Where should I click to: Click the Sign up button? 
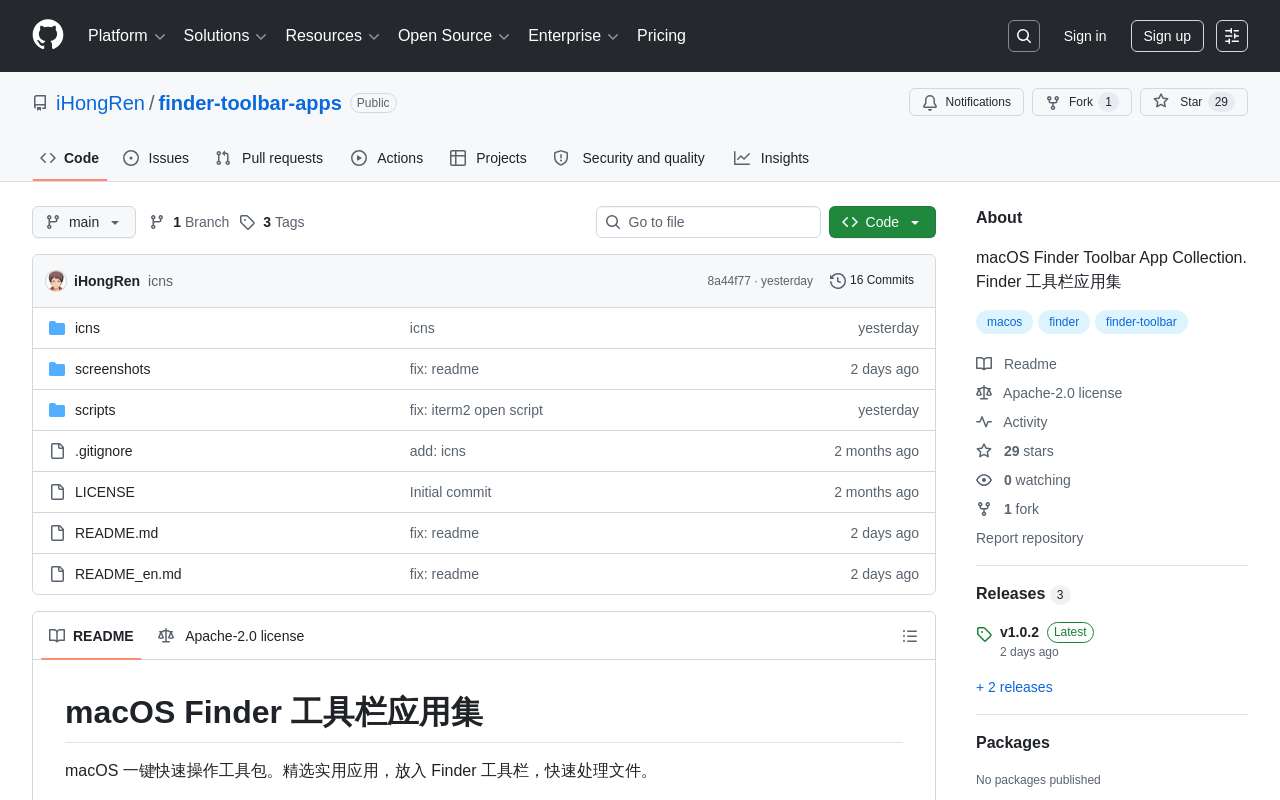tap(1167, 36)
